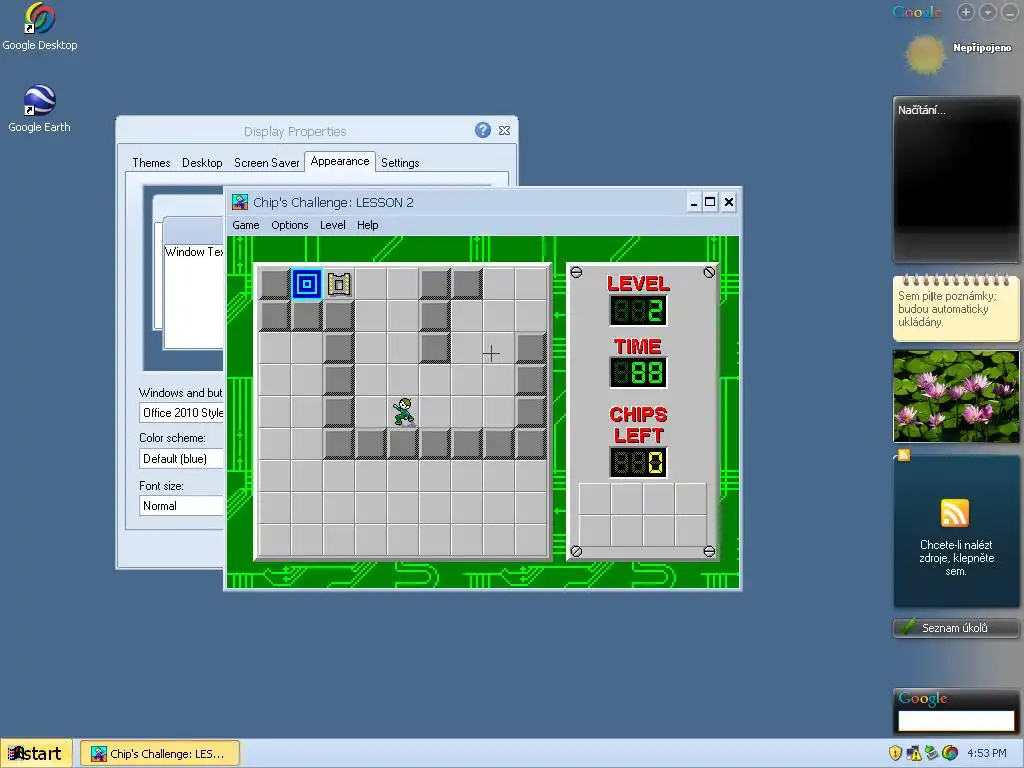1024x768 pixels.
Task: Open the Level menu
Action: [332, 225]
